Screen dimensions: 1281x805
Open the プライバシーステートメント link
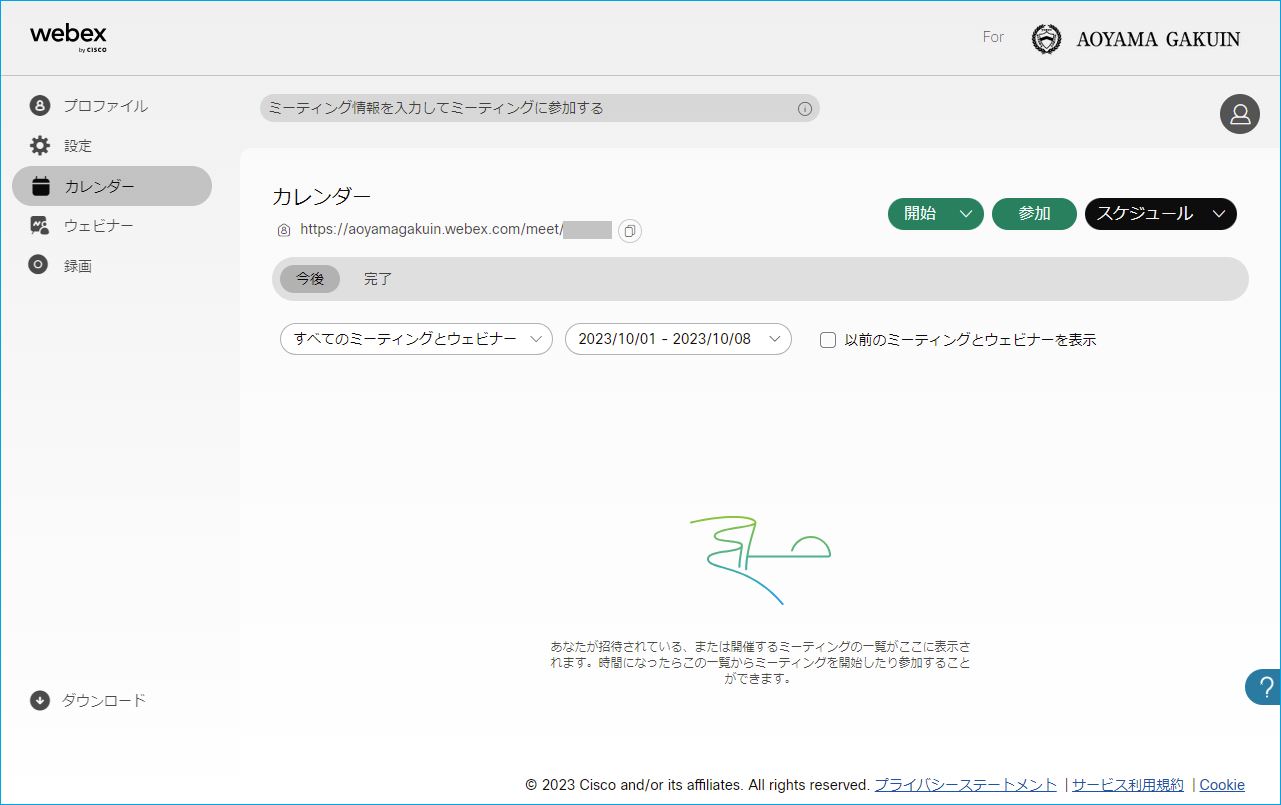click(x=965, y=785)
